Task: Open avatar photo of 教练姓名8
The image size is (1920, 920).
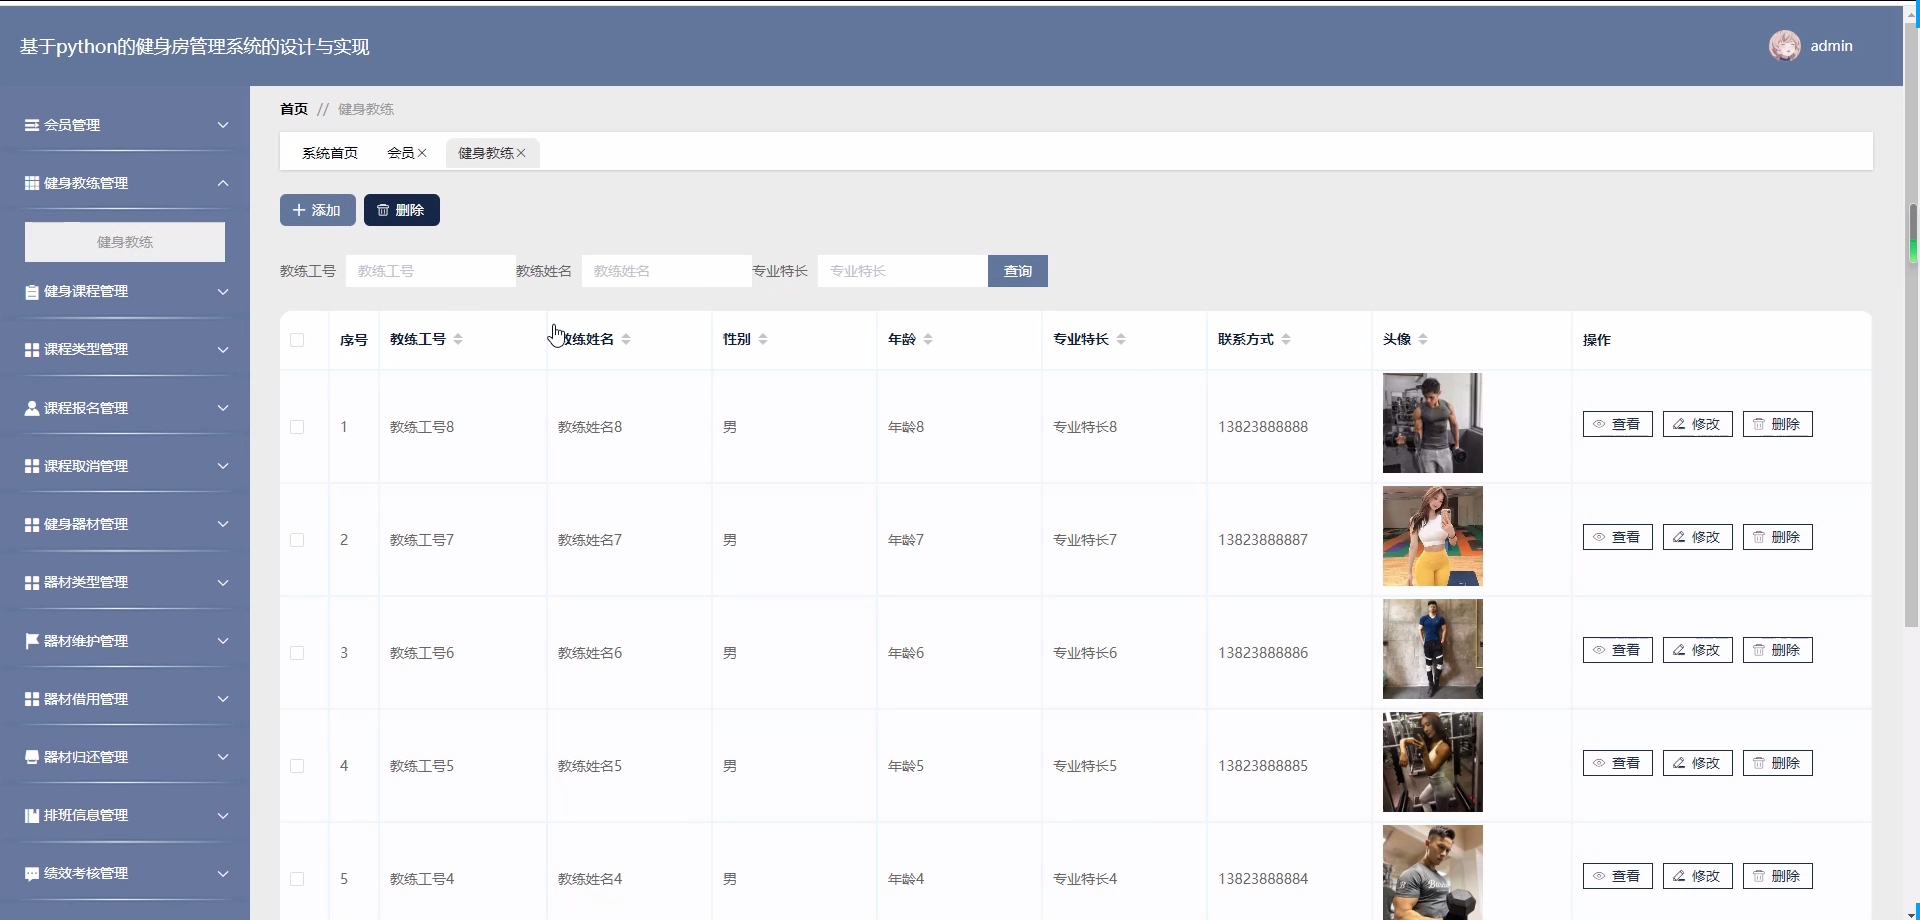Action: click(1433, 423)
